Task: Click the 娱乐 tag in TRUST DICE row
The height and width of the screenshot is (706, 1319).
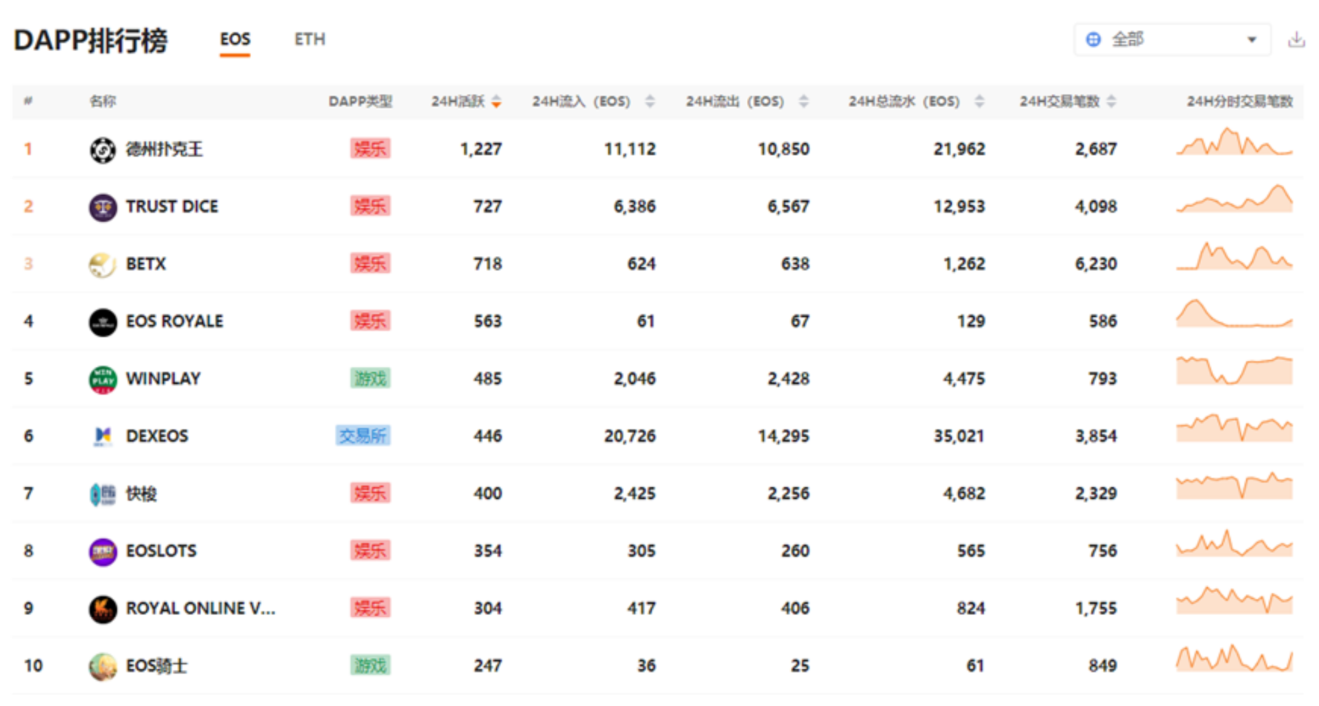Action: click(x=370, y=206)
